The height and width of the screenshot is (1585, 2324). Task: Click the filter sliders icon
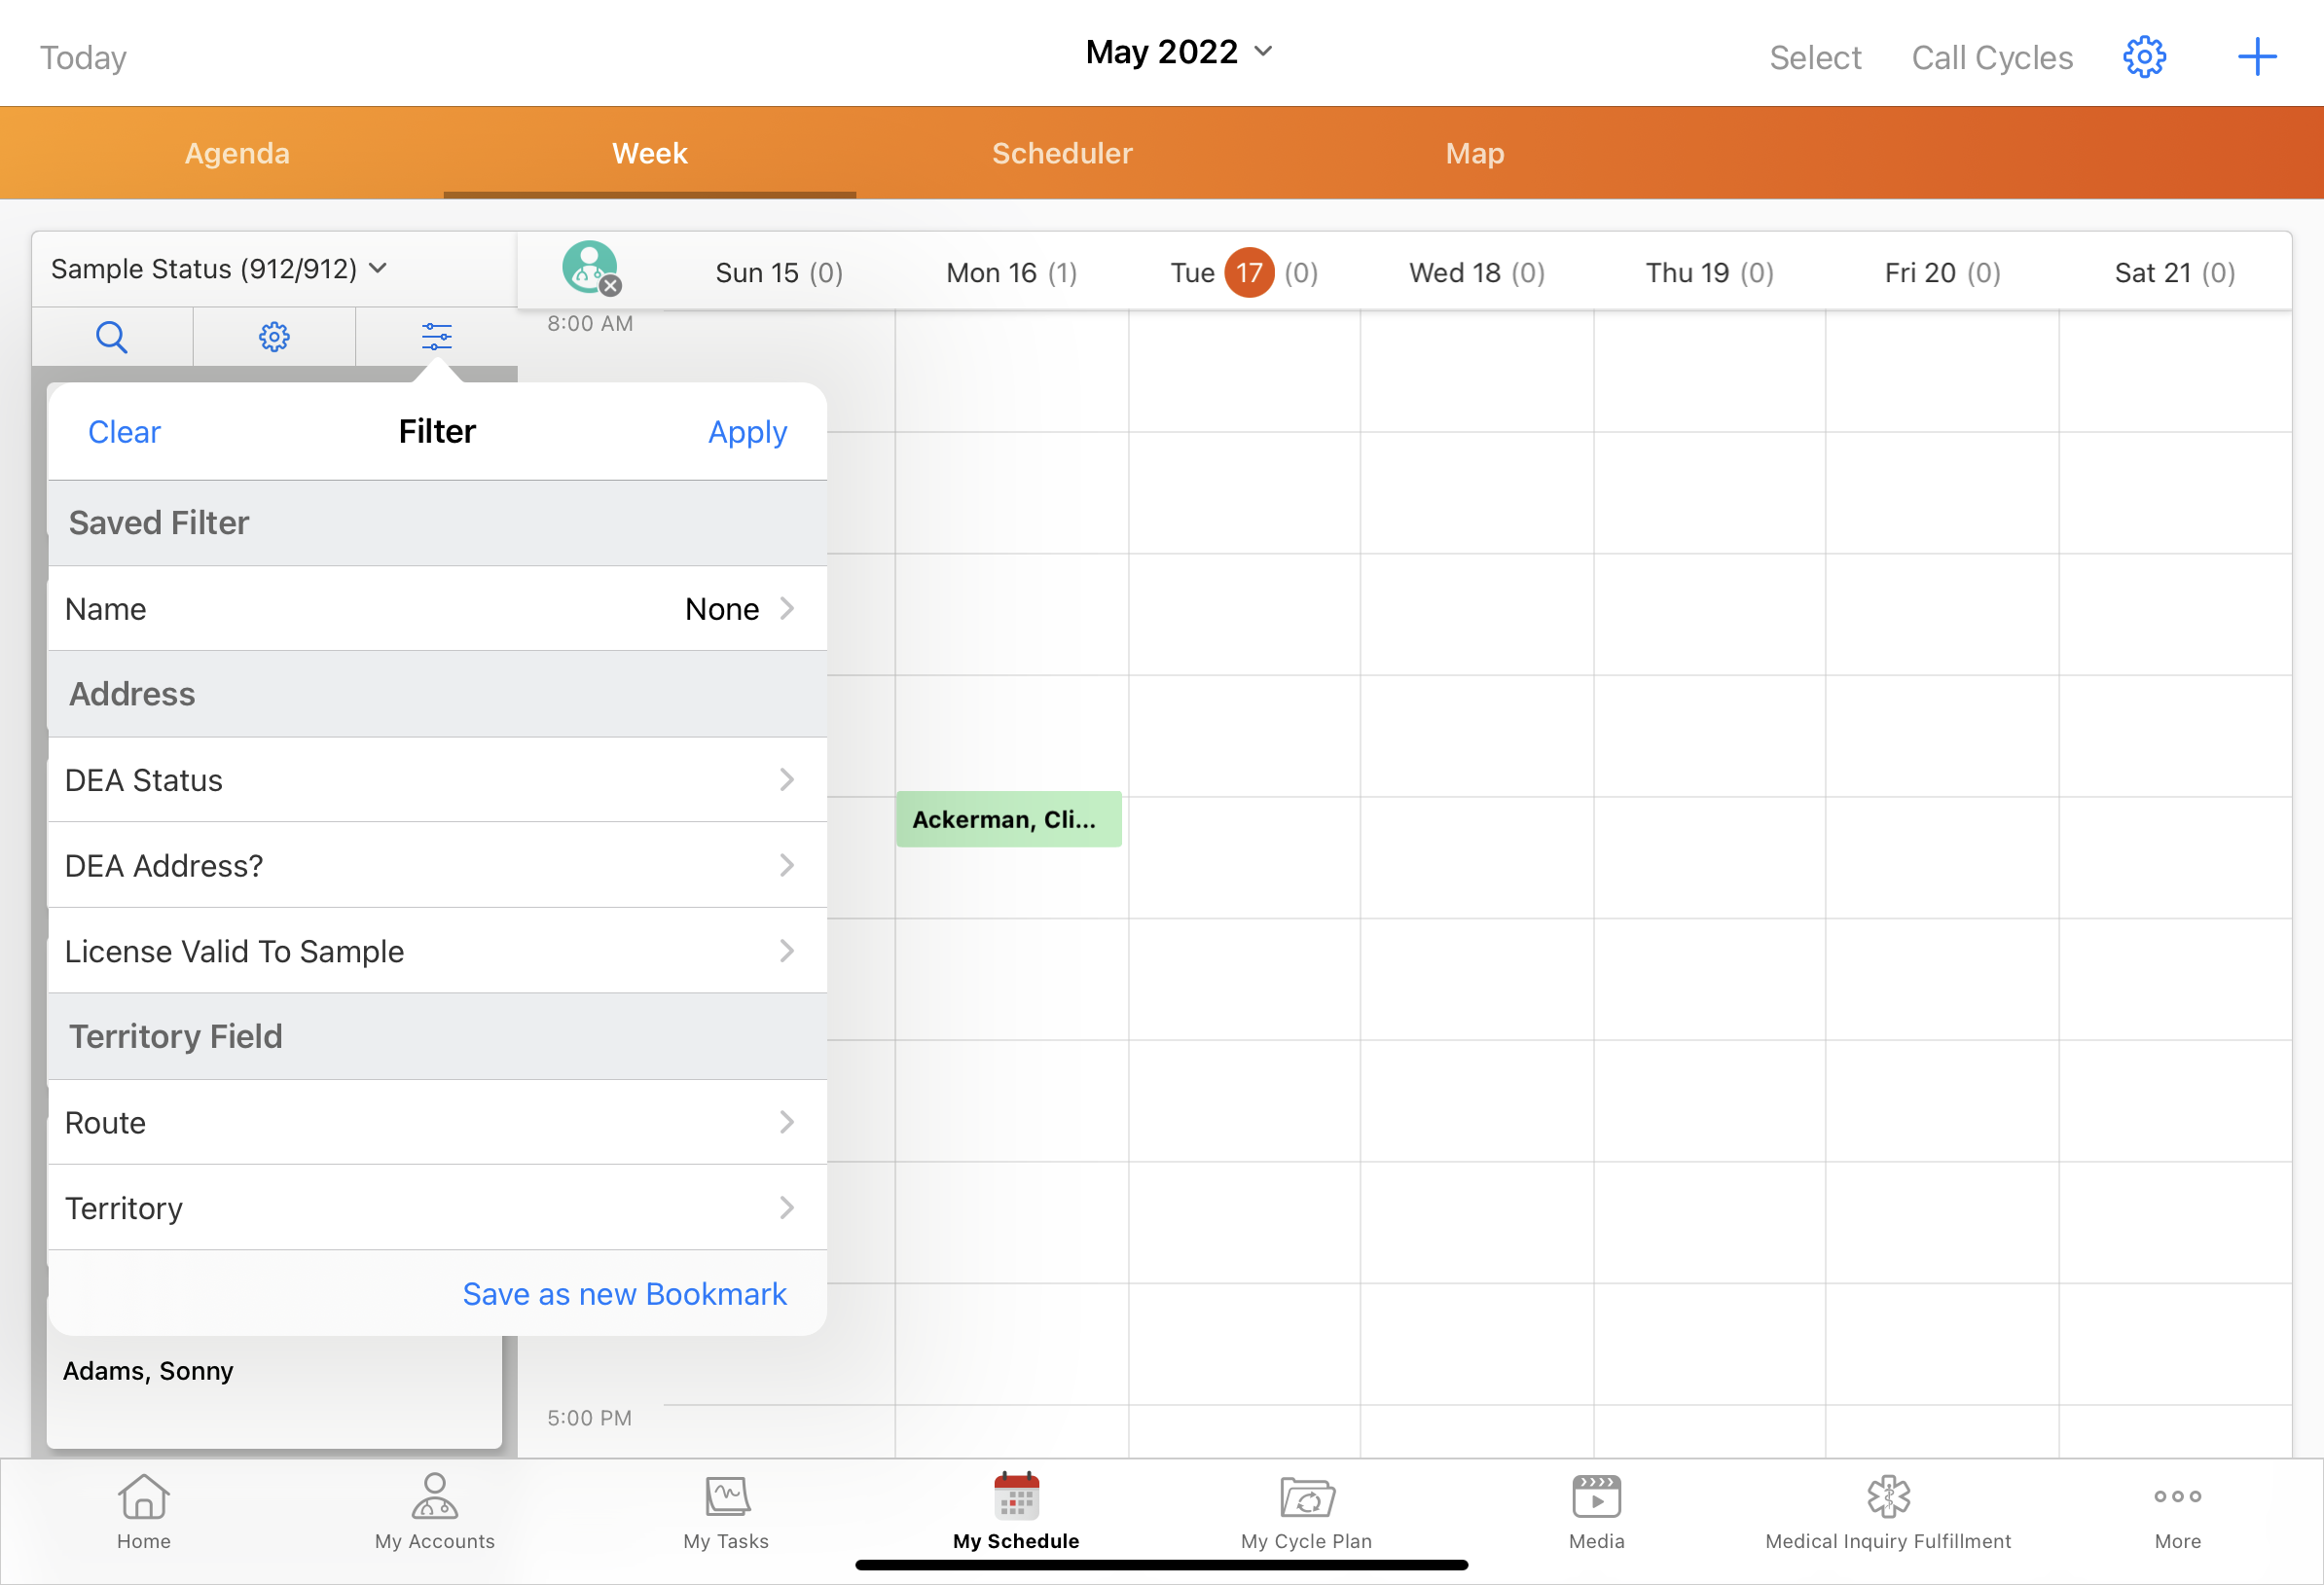(436, 337)
